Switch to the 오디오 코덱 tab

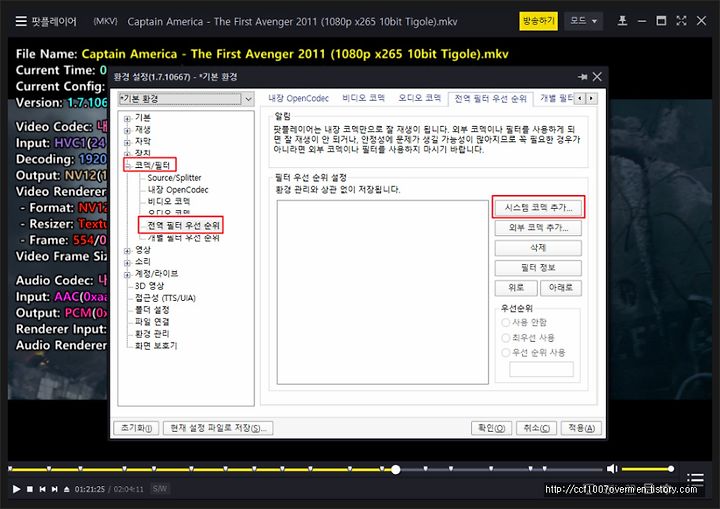419,98
